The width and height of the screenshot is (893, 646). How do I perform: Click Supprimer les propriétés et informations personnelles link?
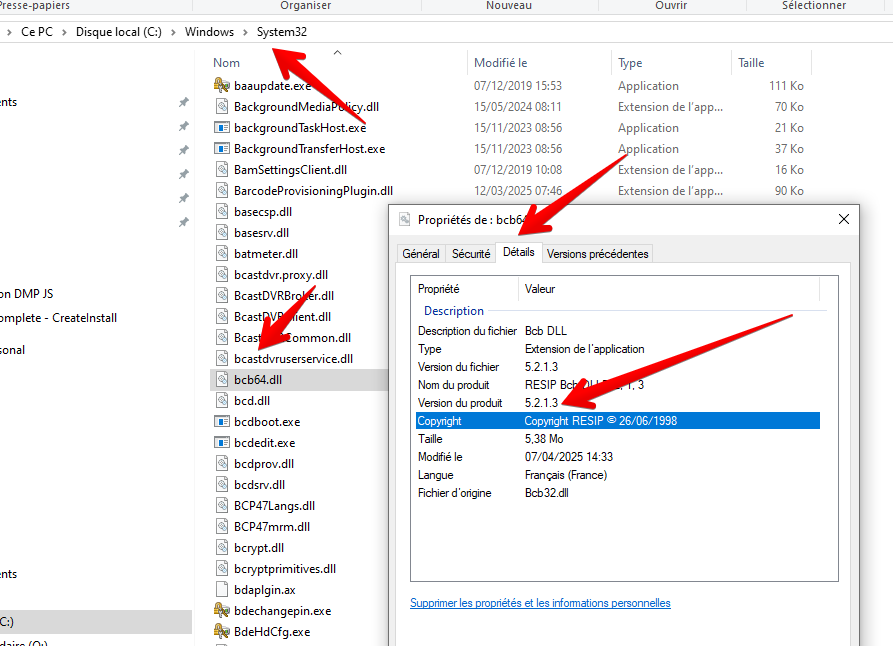(x=540, y=603)
